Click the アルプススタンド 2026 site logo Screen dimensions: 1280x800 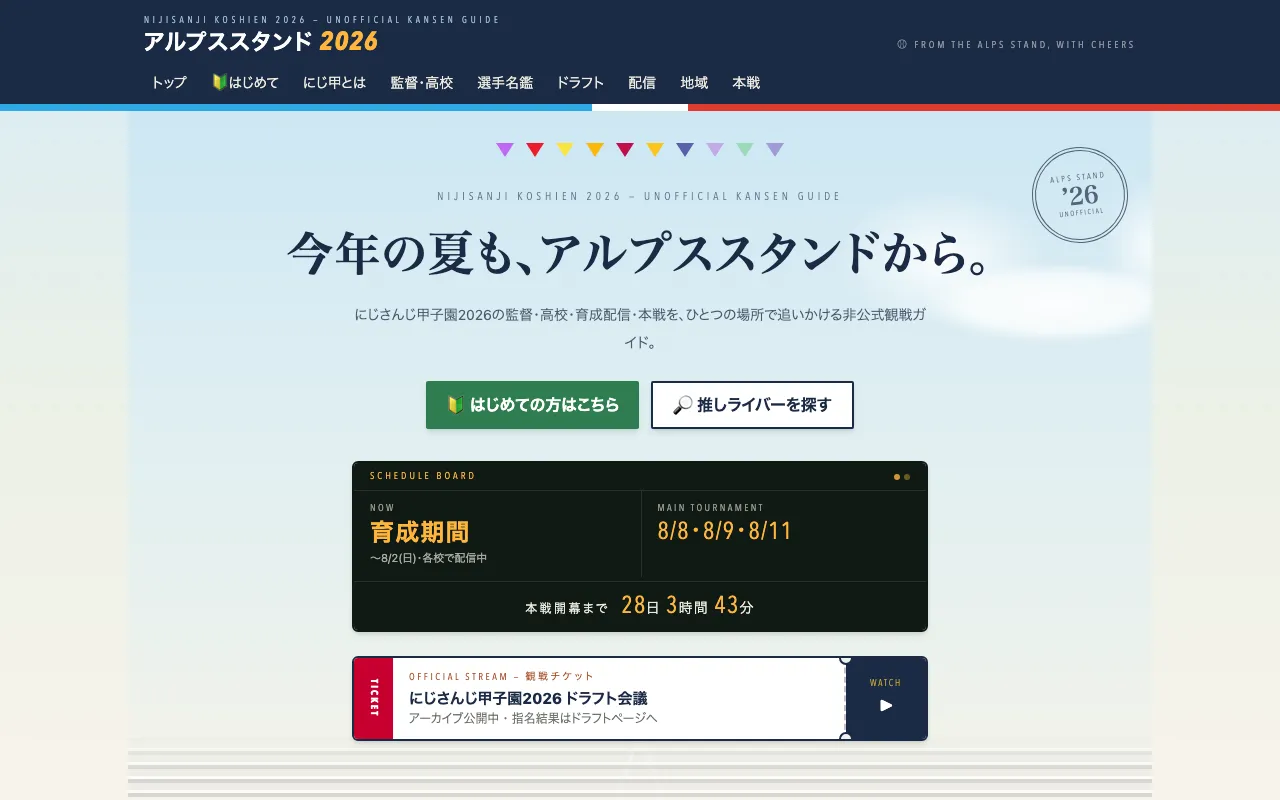[x=261, y=41]
